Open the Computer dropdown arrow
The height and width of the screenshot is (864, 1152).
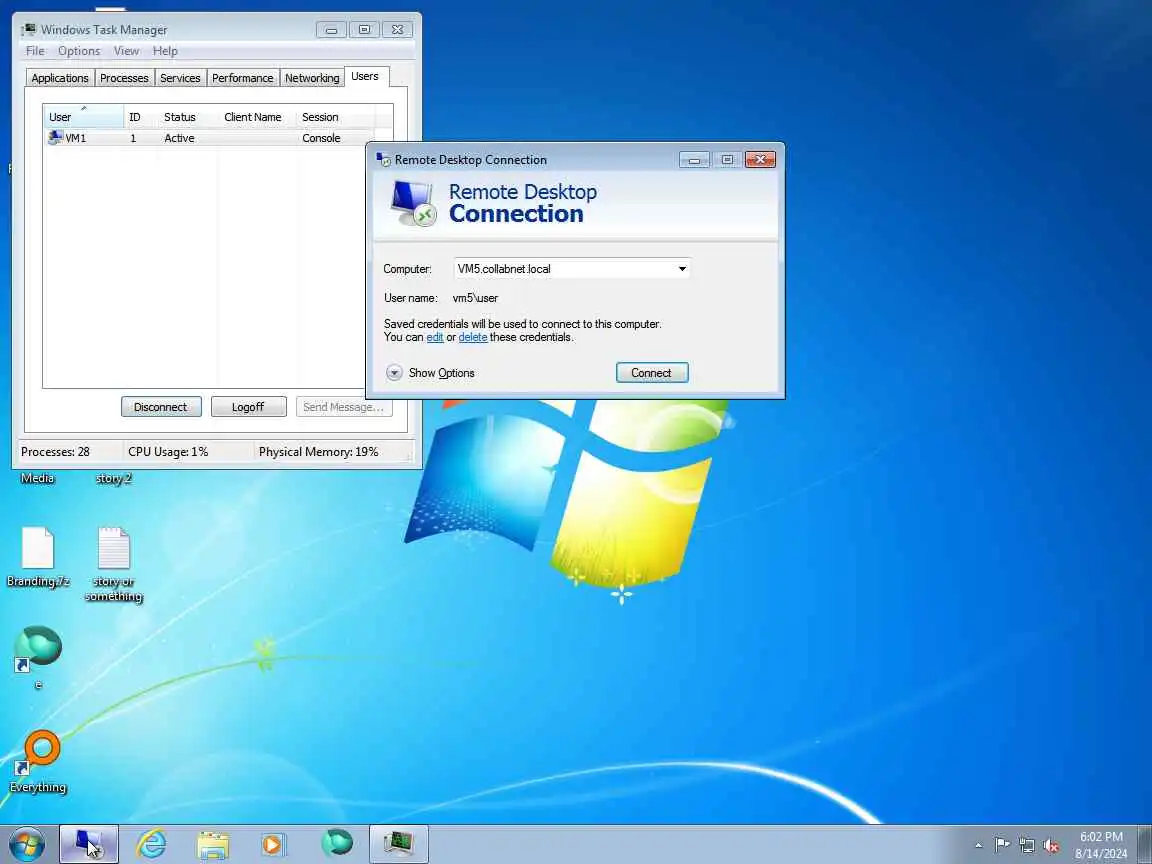pos(682,269)
